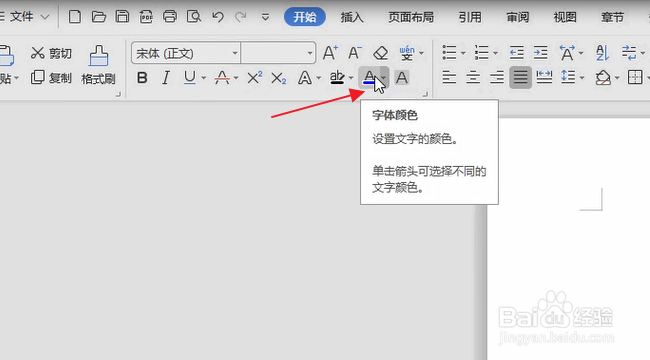Click the Justify alignment icon
This screenshot has width=650, height=360.
tap(521, 77)
